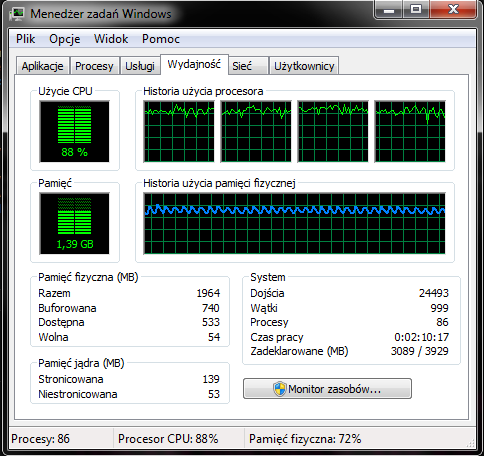Viewport: 484px width, 456px height.
Task: Open the Opcje menu
Action: click(65, 39)
